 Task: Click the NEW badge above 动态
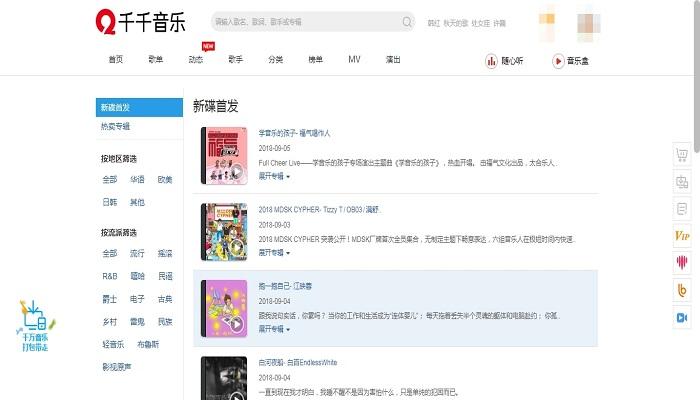point(208,46)
